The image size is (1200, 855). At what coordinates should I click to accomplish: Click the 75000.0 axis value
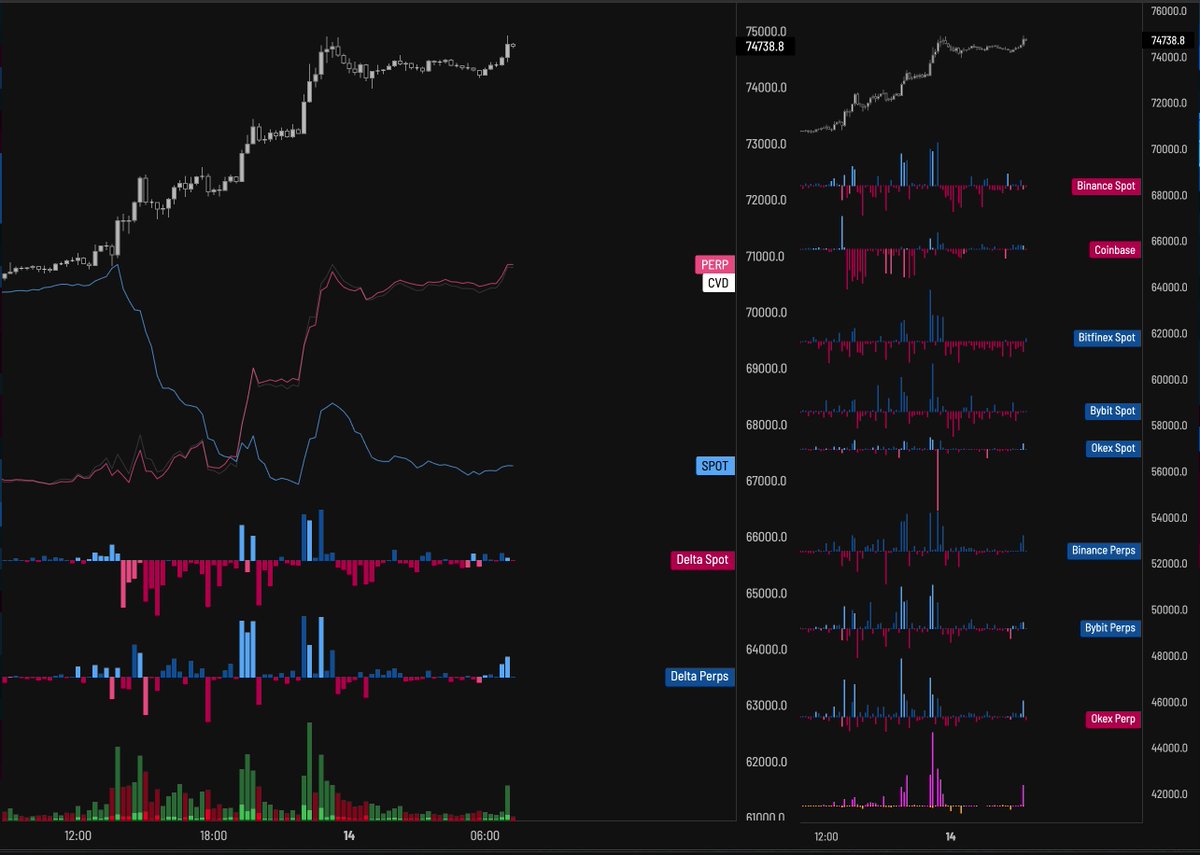pyautogui.click(x=766, y=31)
